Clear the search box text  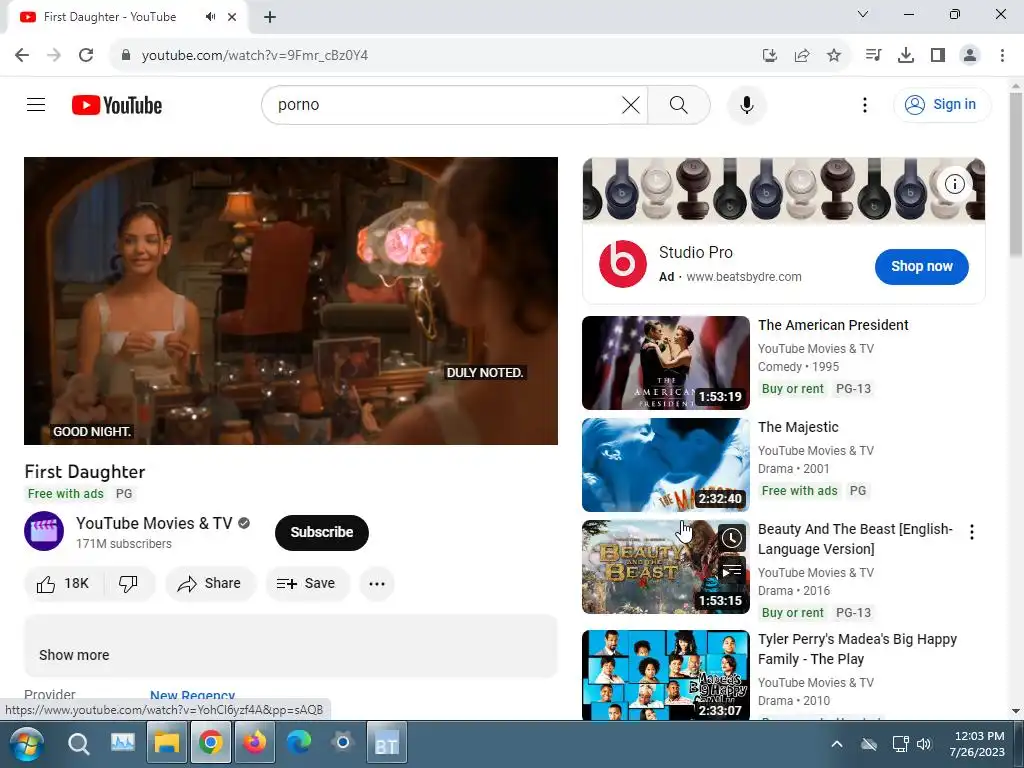tap(631, 104)
